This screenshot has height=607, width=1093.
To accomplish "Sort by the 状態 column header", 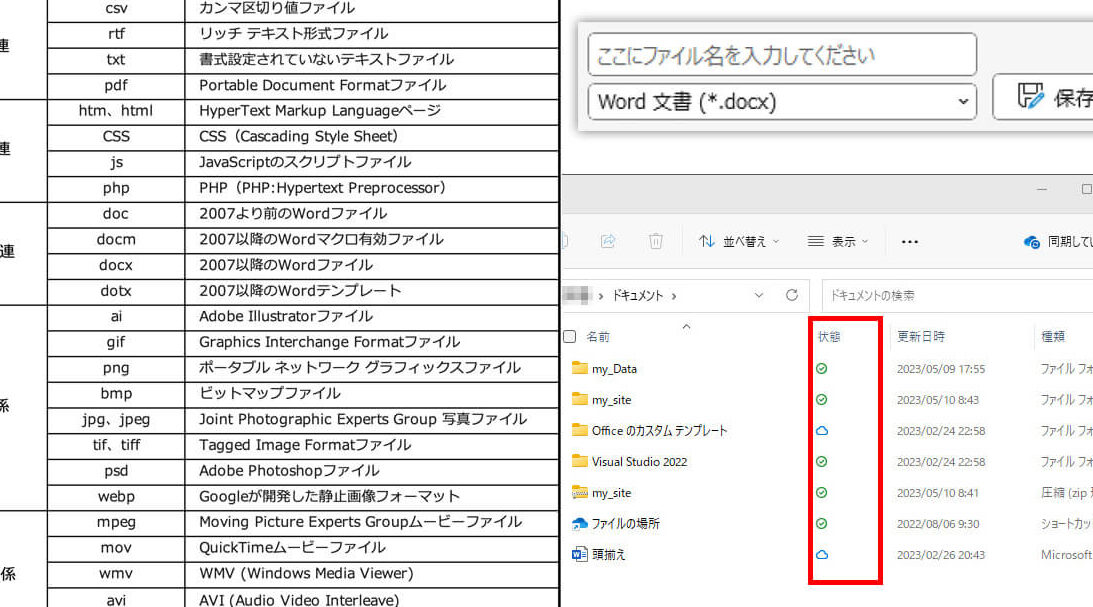I will click(829, 337).
